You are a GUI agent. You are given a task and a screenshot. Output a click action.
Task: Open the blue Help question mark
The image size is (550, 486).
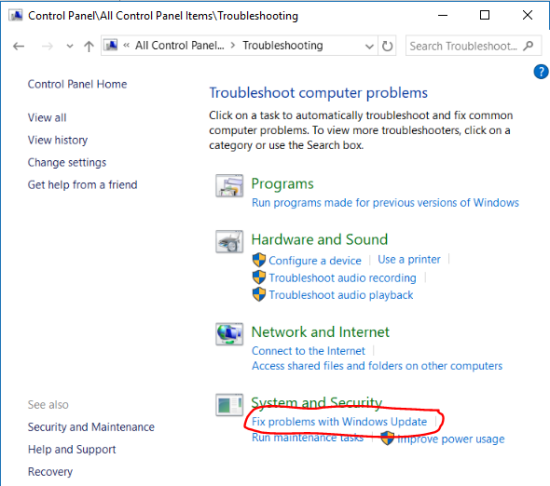click(541, 72)
